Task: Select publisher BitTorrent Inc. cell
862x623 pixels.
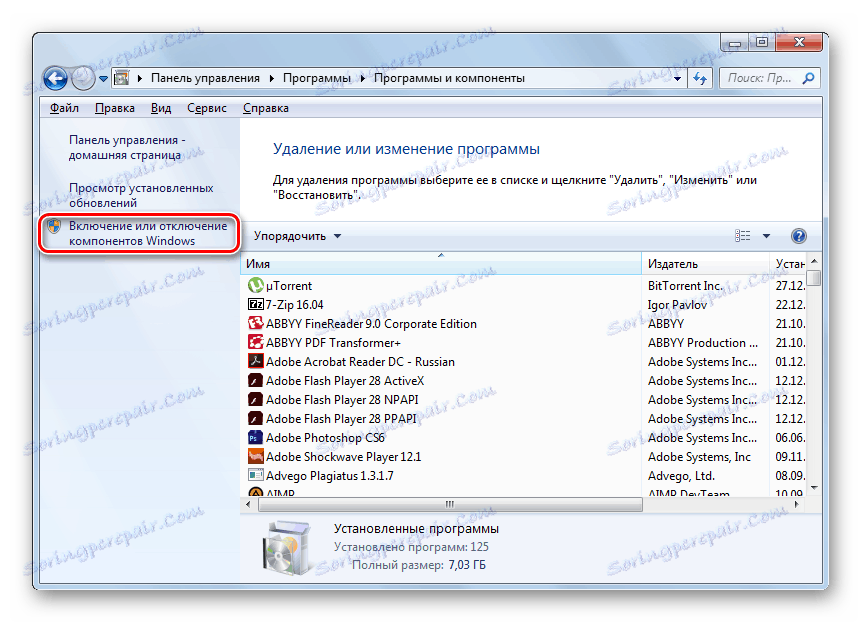Action: [685, 285]
